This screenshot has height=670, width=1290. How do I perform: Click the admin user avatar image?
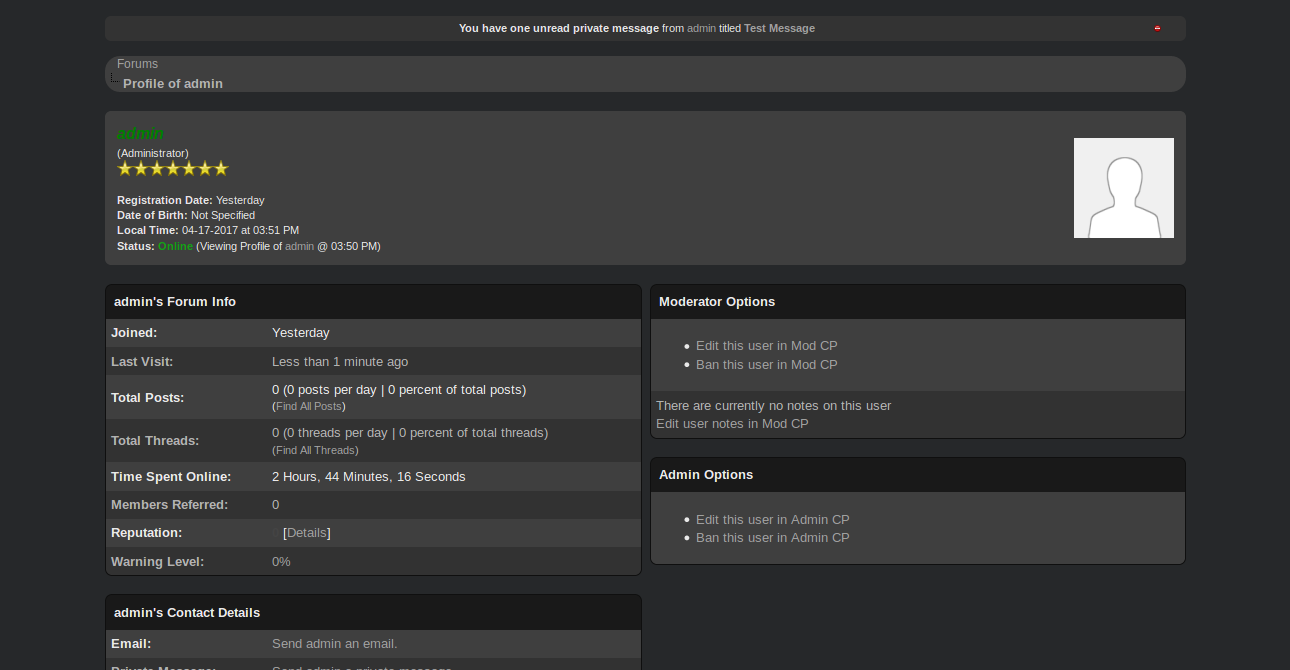pyautogui.click(x=1123, y=188)
